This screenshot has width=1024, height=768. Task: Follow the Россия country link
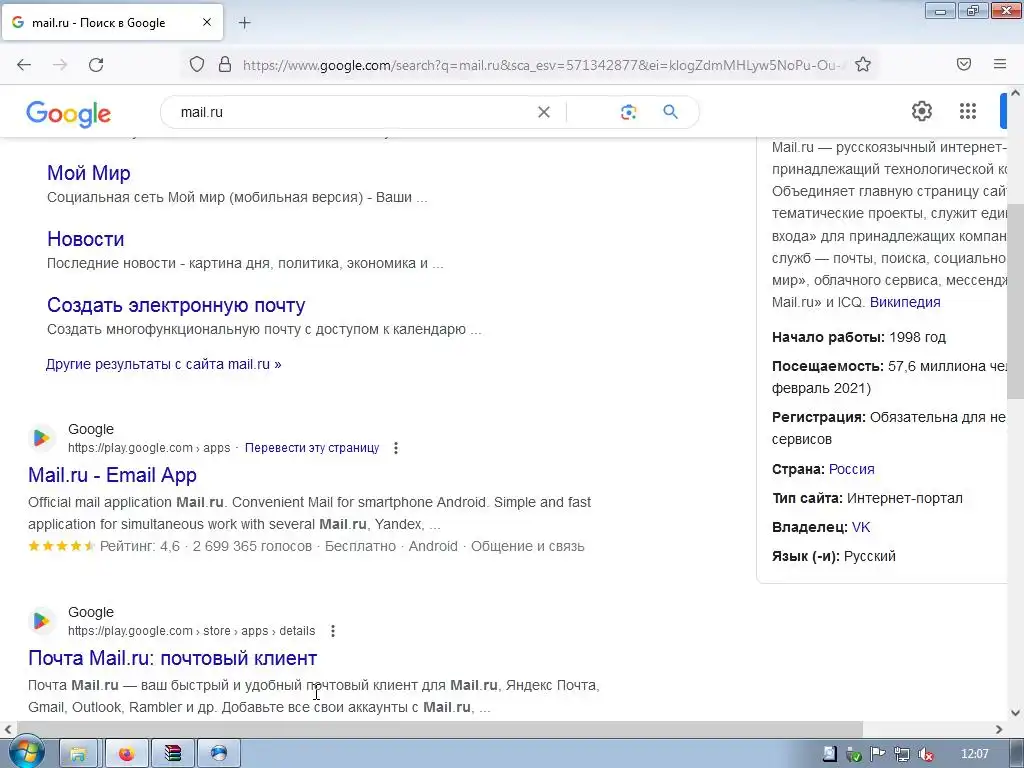point(852,470)
